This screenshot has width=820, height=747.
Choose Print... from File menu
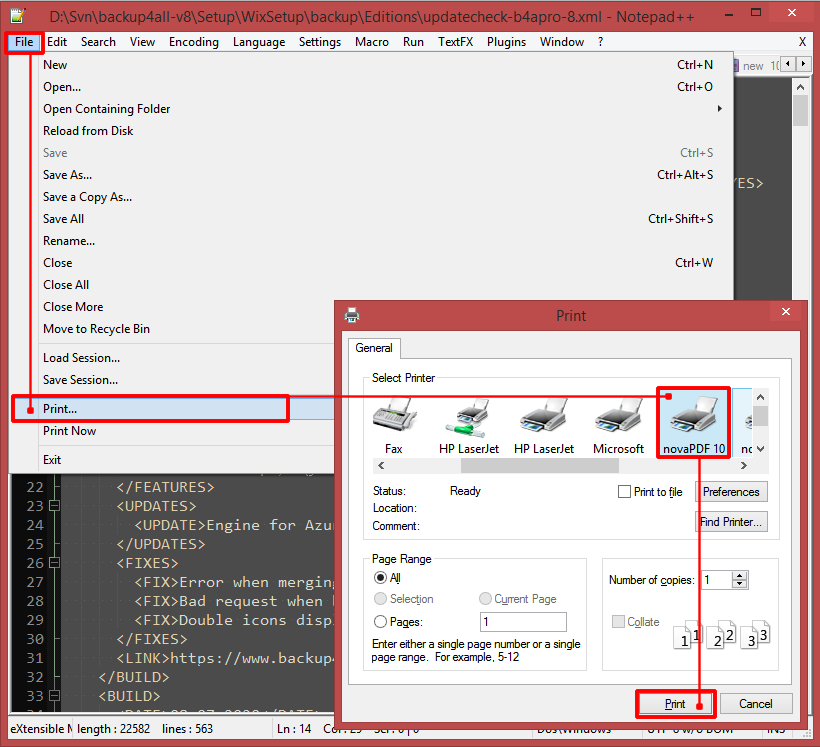(173, 409)
